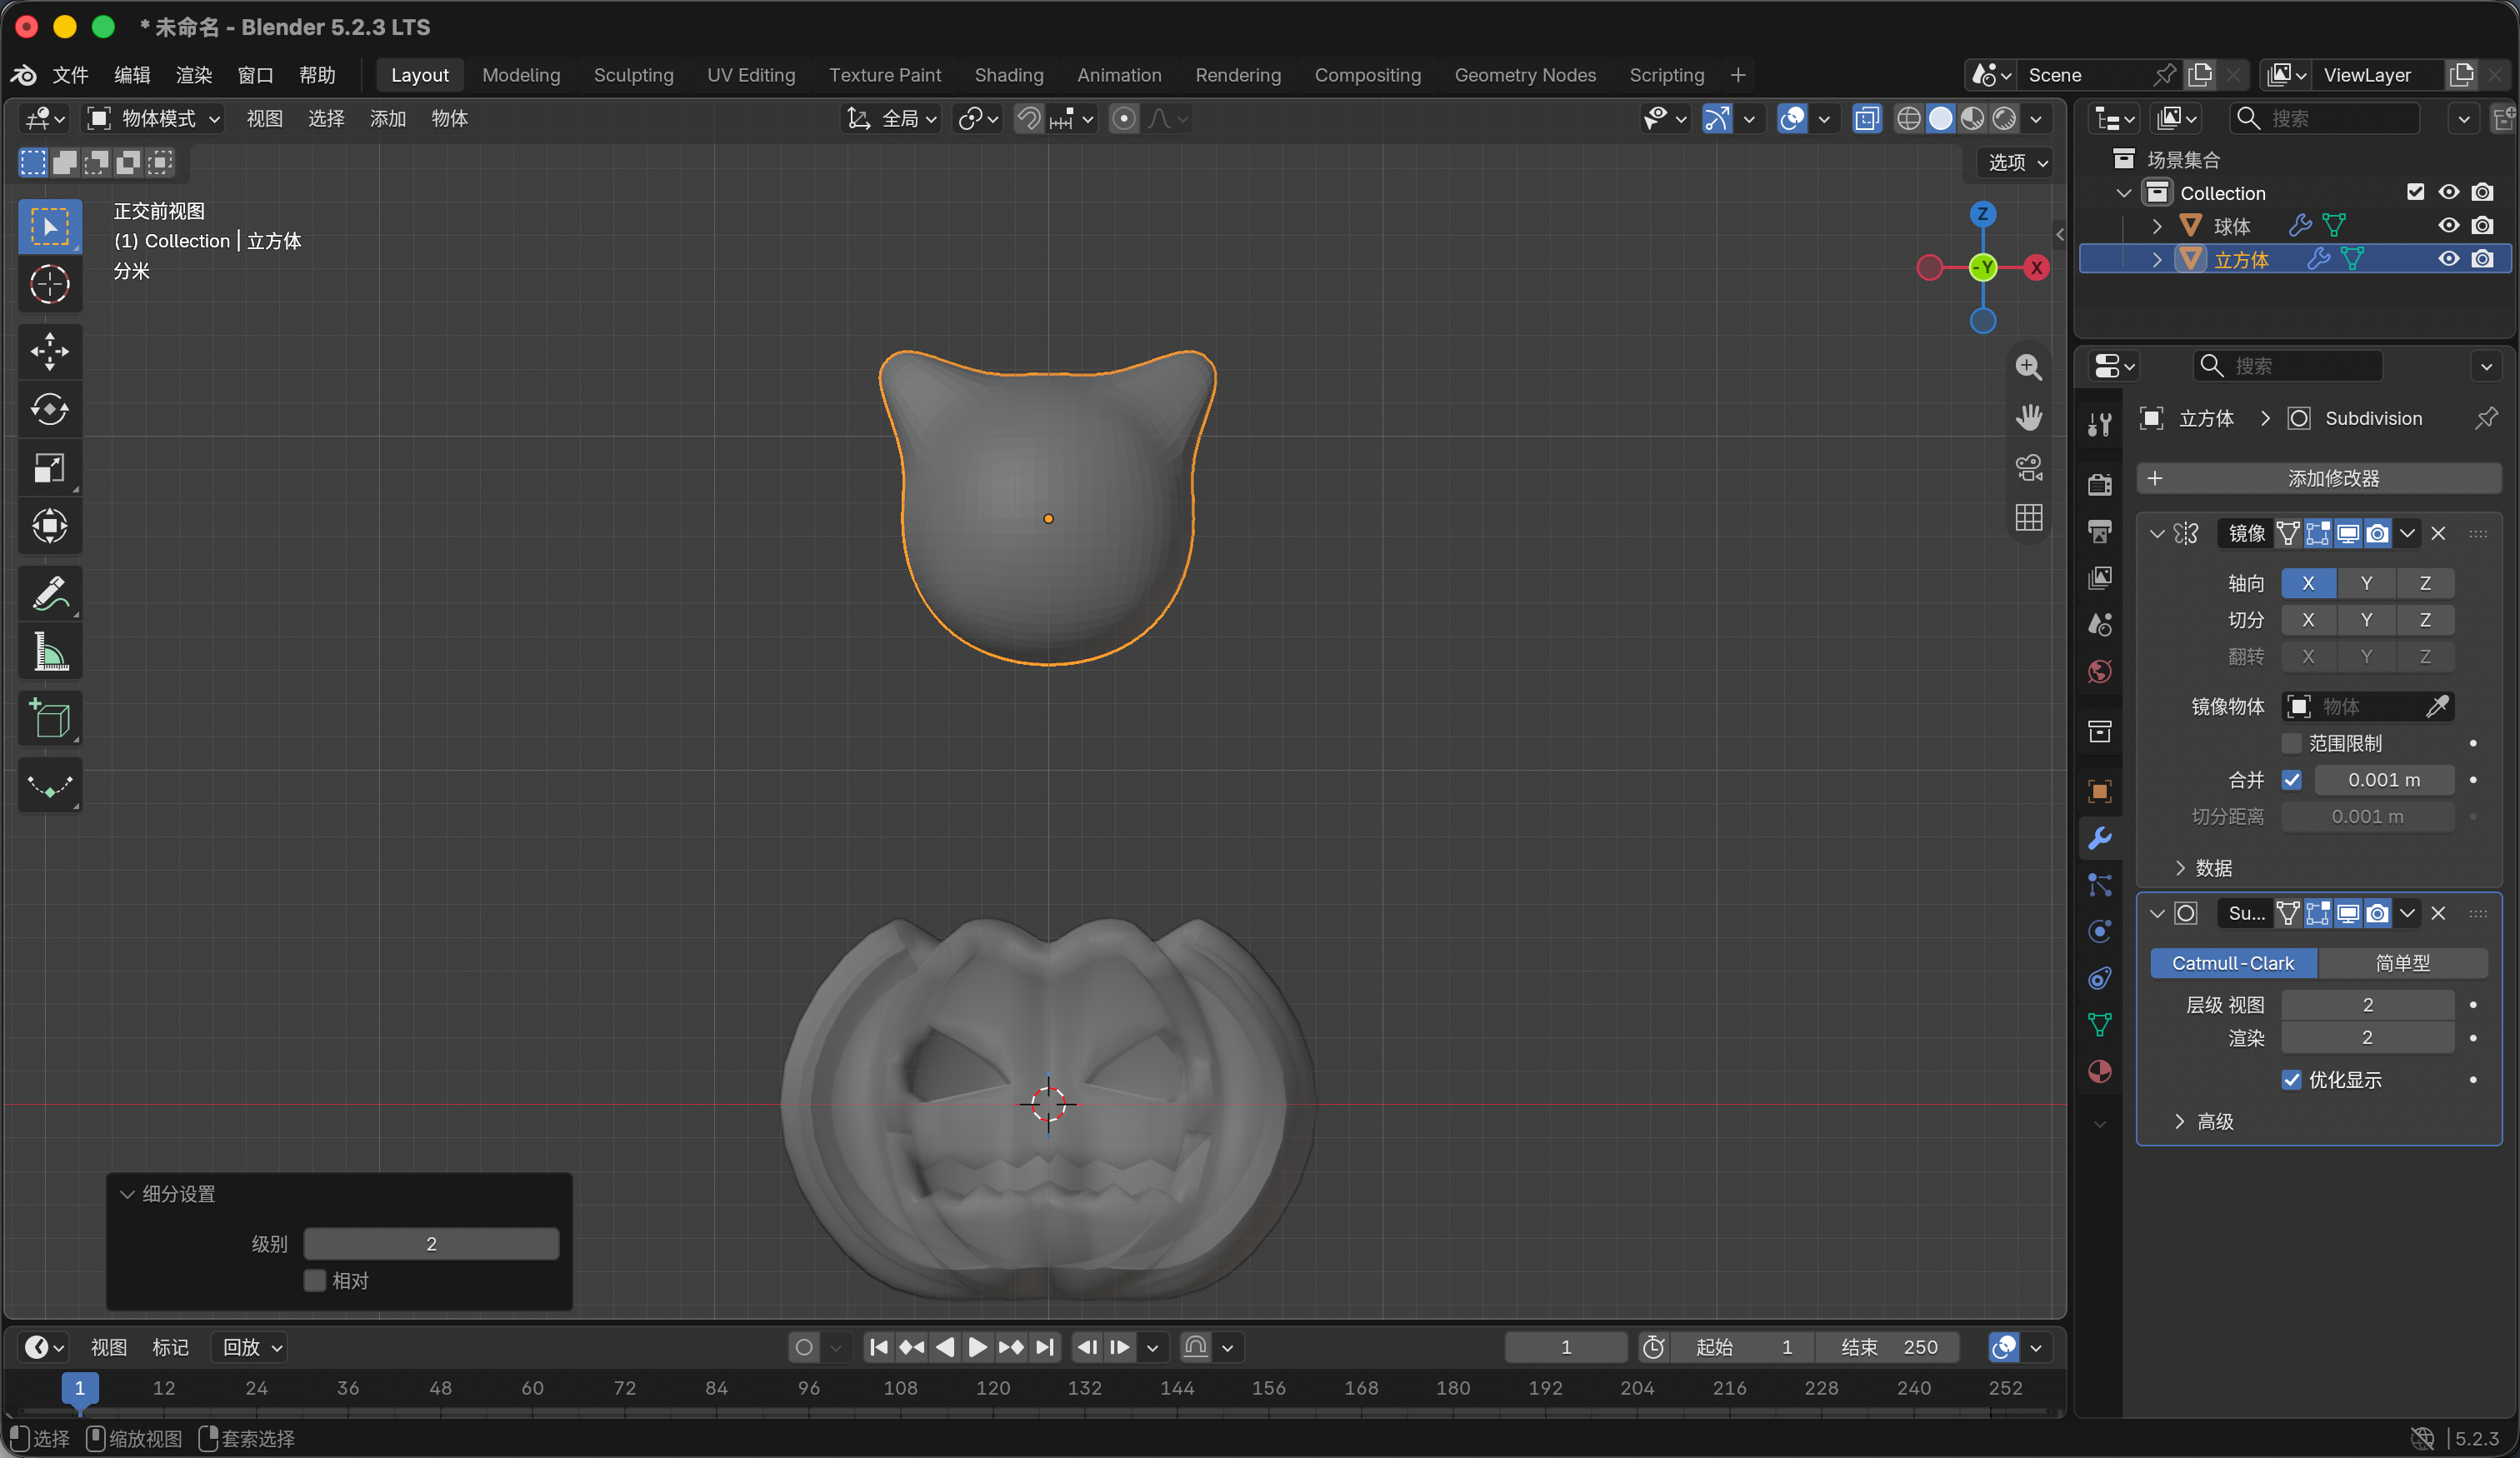
Task: Pick the Add Cube tool
Action: tap(50, 718)
